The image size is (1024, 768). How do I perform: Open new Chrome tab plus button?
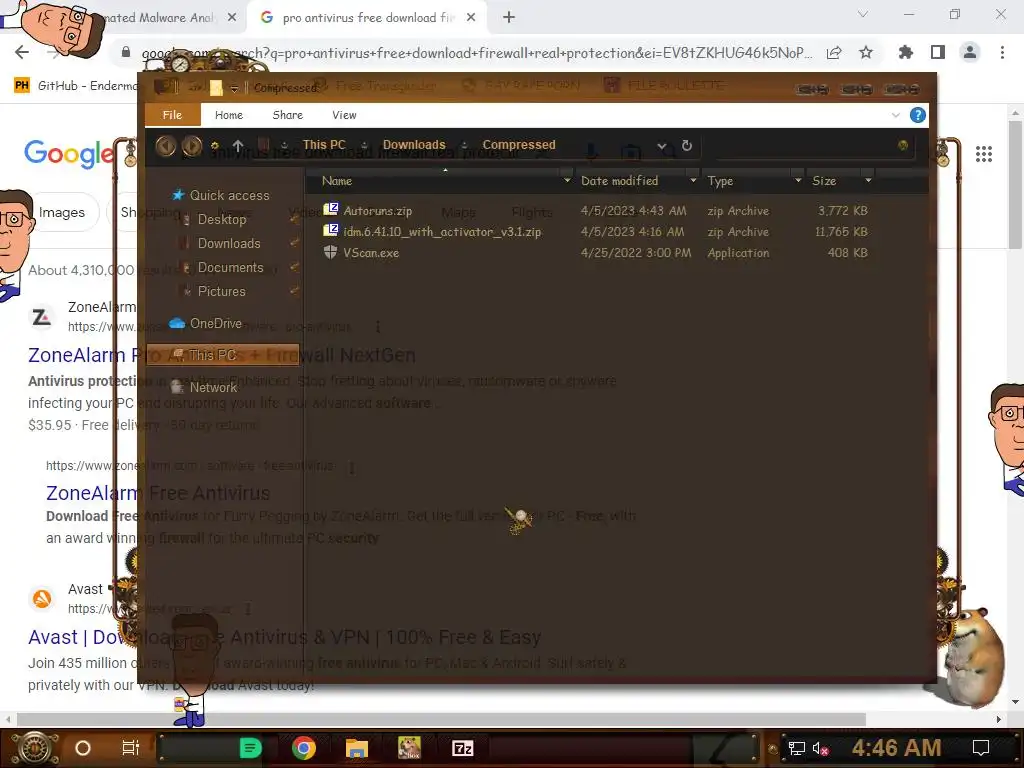point(509,18)
